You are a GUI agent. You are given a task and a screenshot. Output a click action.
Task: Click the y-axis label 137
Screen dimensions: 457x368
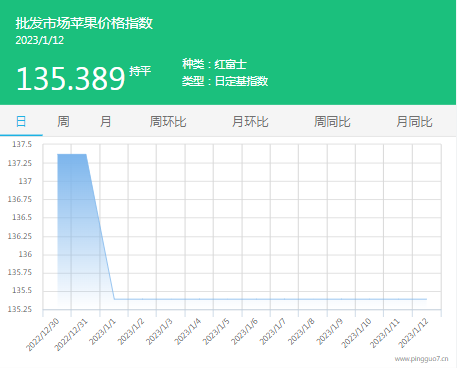(x=25, y=181)
